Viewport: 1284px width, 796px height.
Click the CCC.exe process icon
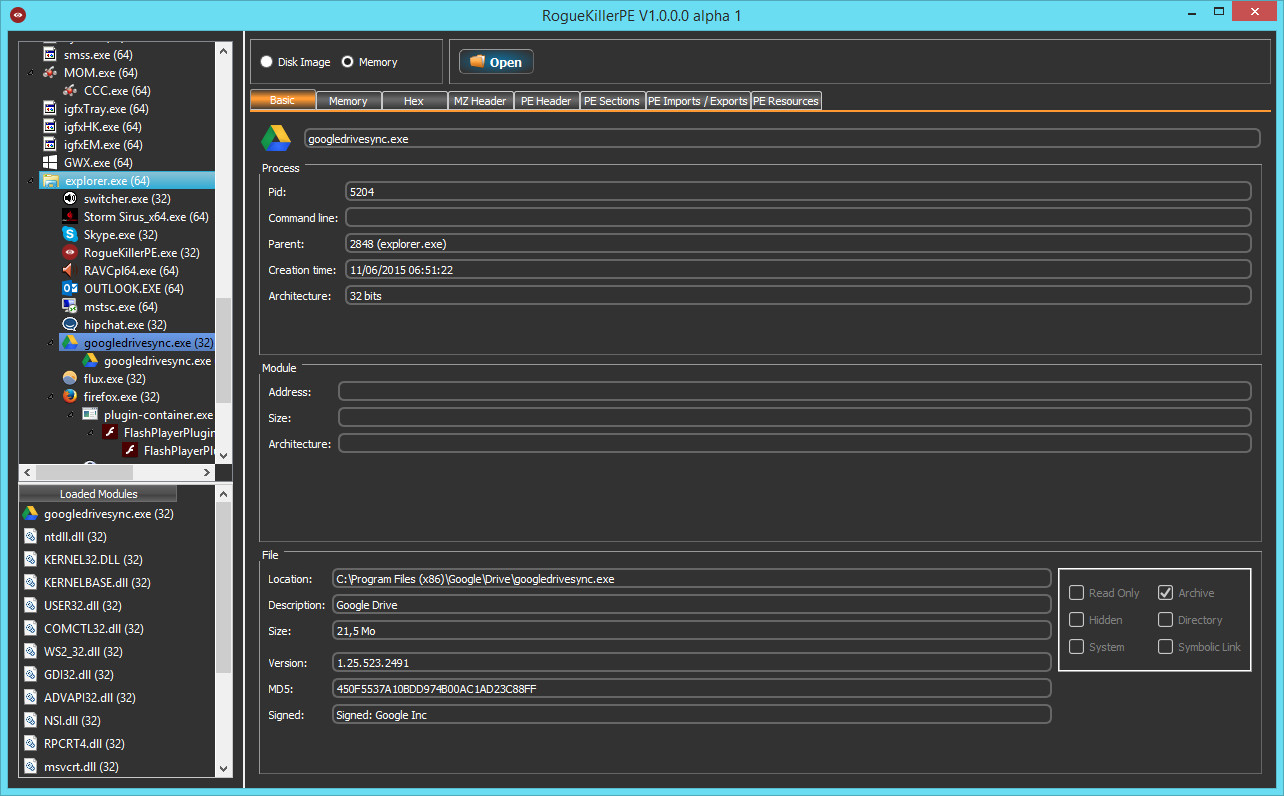(70, 90)
